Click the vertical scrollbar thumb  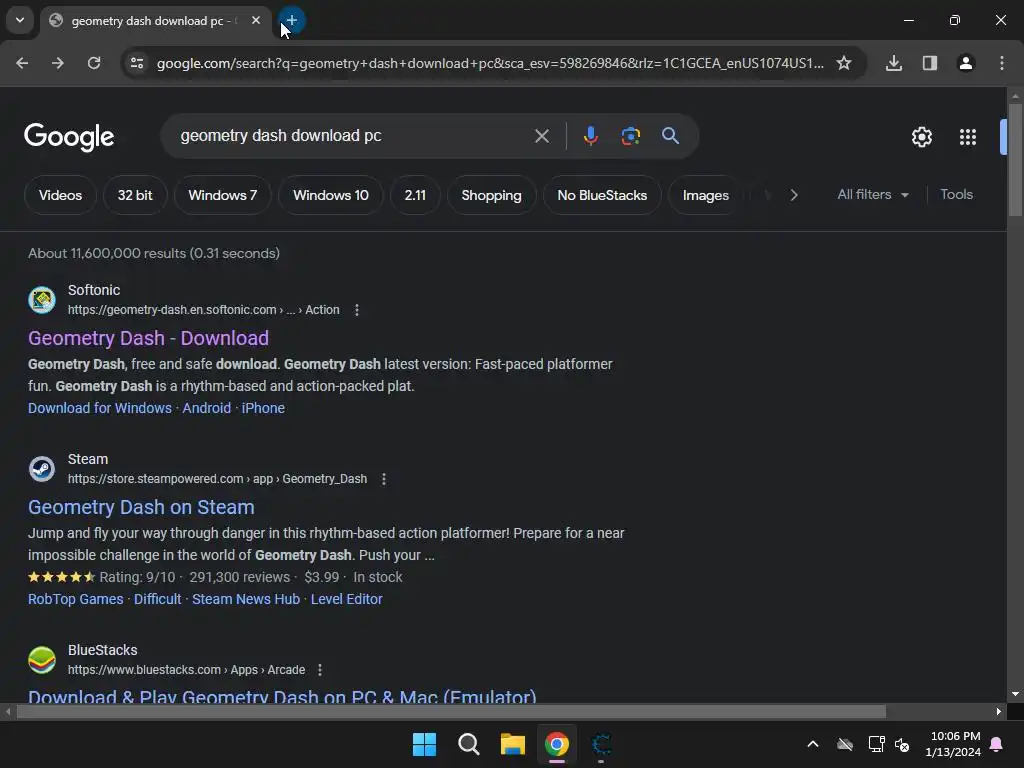coord(1016,160)
